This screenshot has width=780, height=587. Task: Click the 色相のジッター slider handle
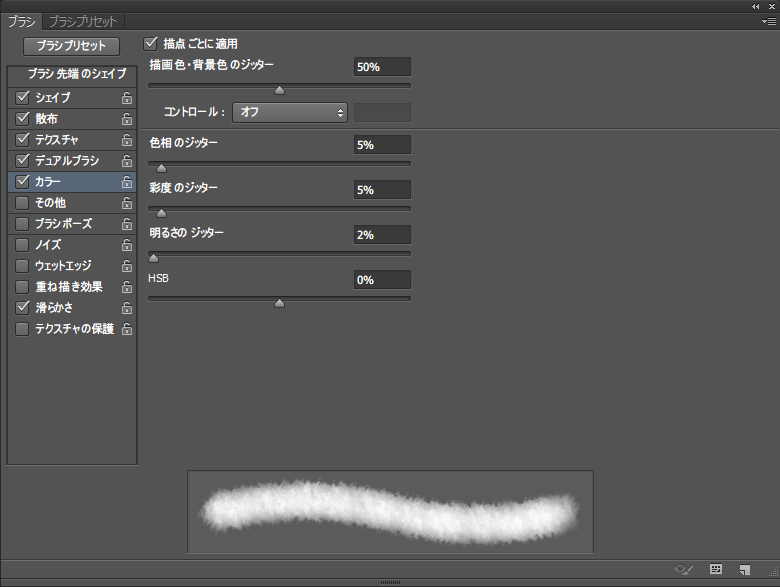click(161, 168)
